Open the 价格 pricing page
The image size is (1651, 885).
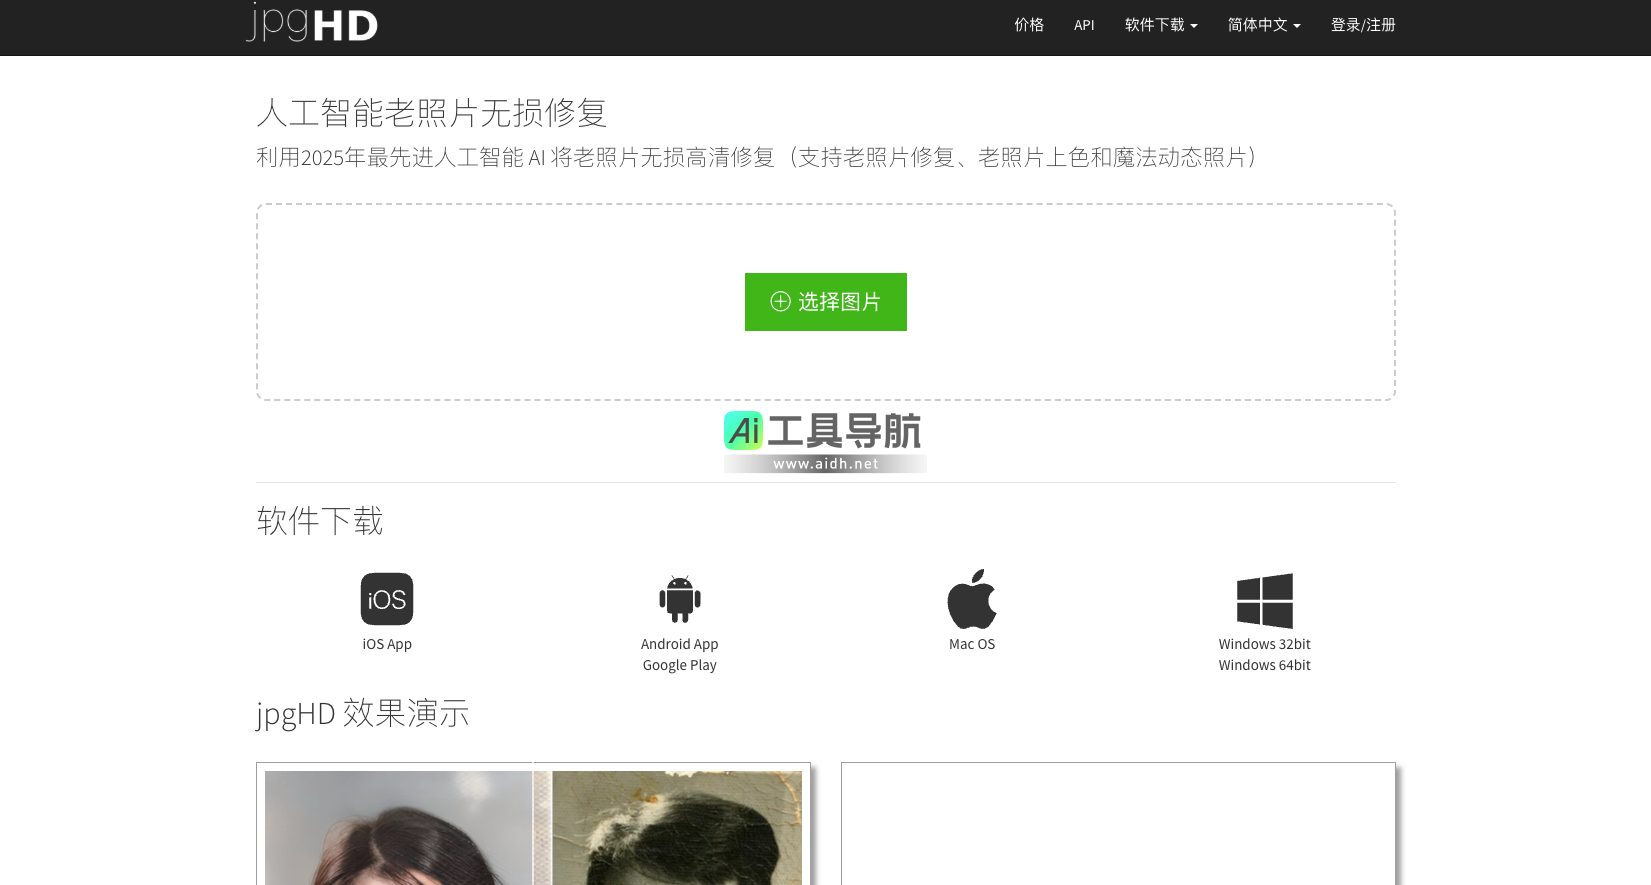pos(1029,25)
